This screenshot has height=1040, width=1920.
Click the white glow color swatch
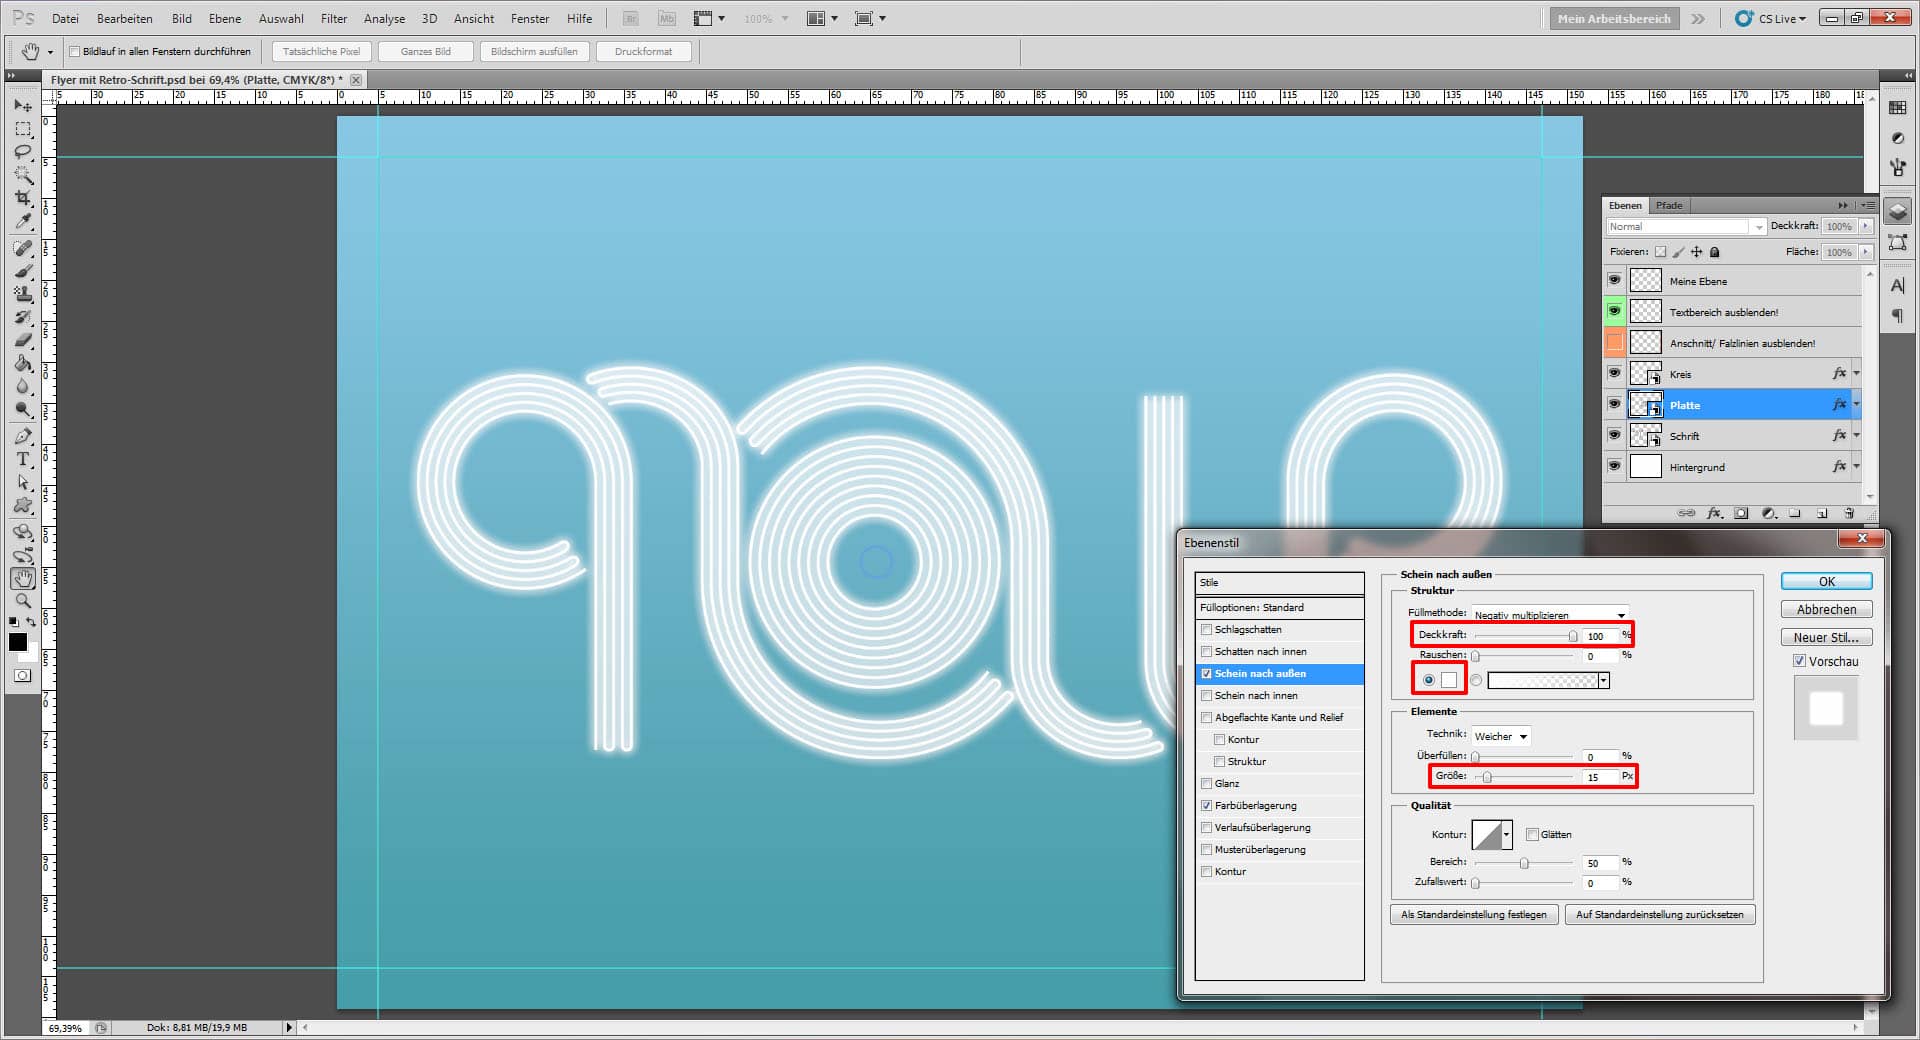(x=1449, y=680)
